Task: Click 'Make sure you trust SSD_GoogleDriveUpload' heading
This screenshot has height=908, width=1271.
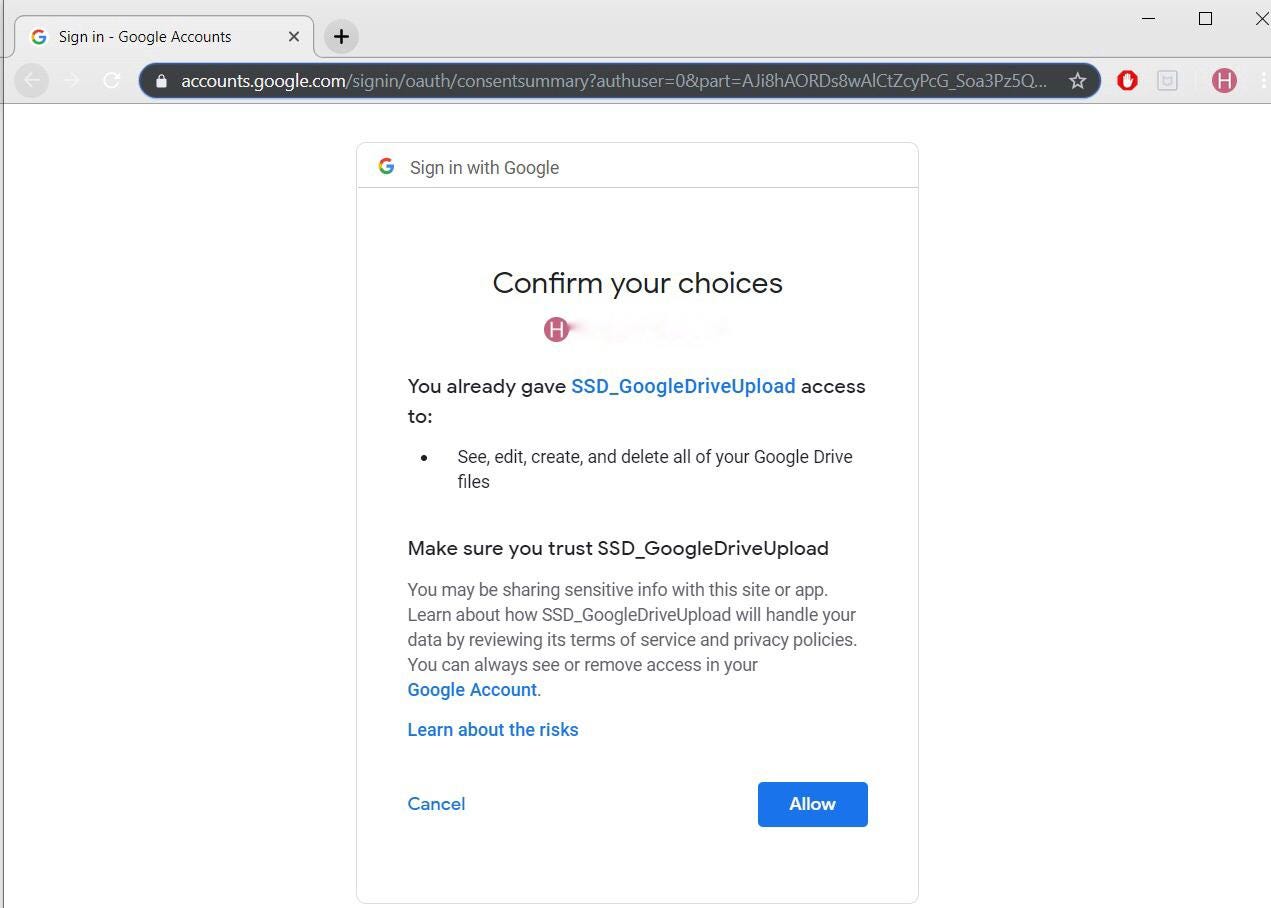Action: click(618, 548)
